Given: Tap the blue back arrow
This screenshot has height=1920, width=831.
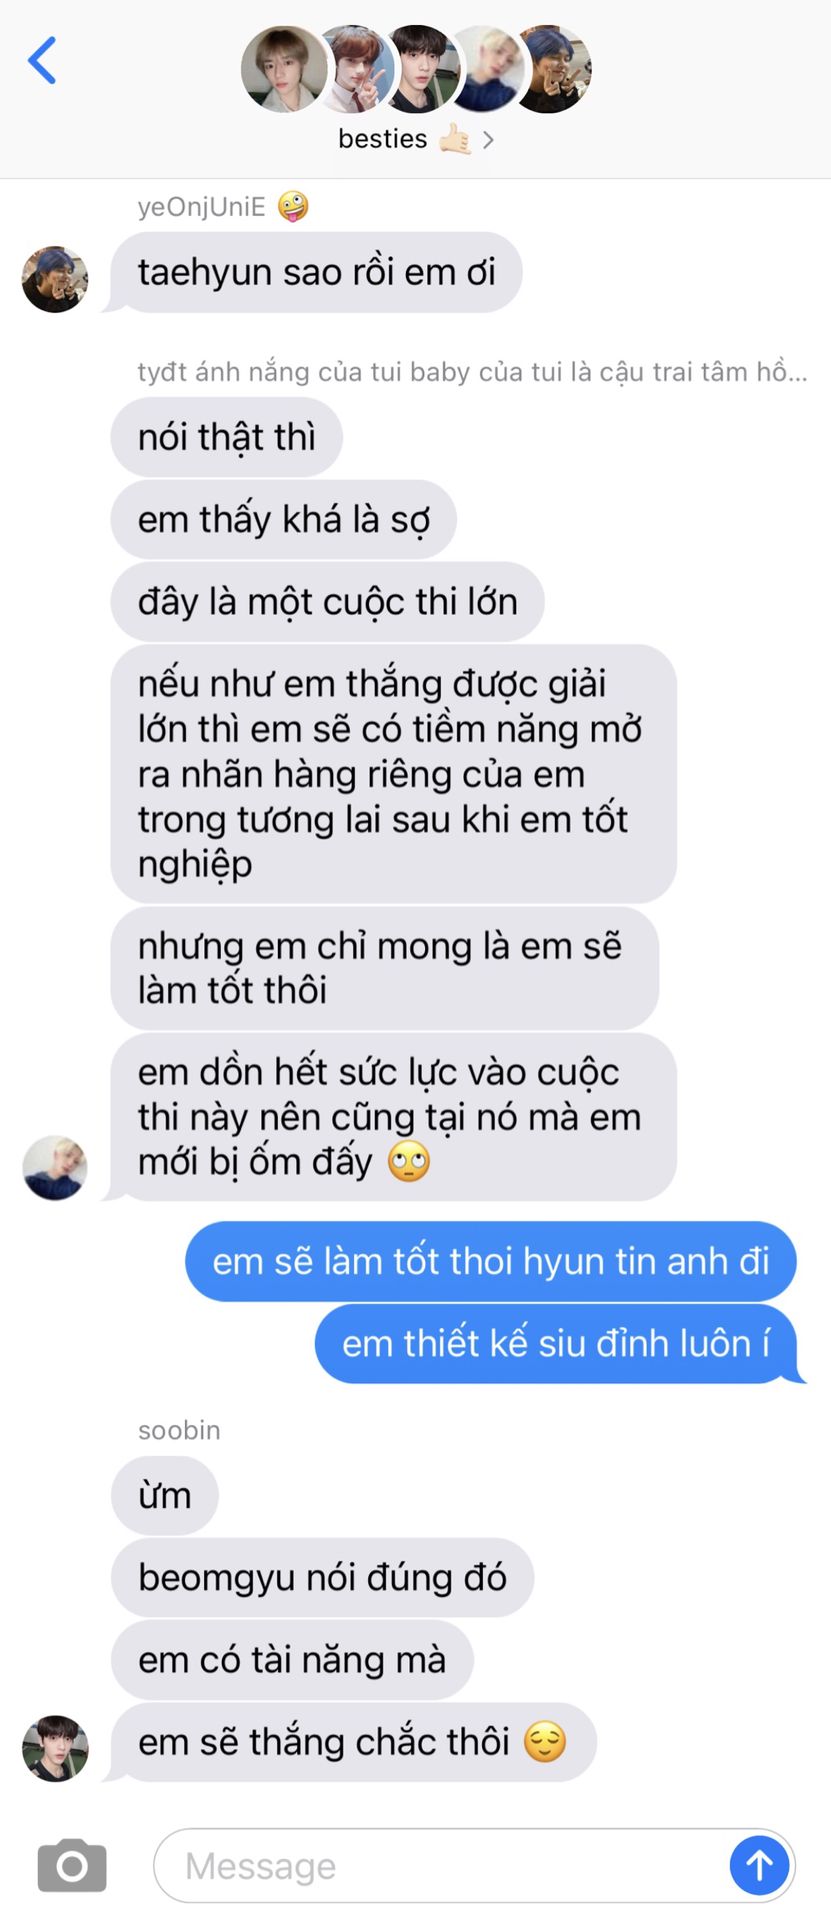Looking at the screenshot, I should pos(42,60).
